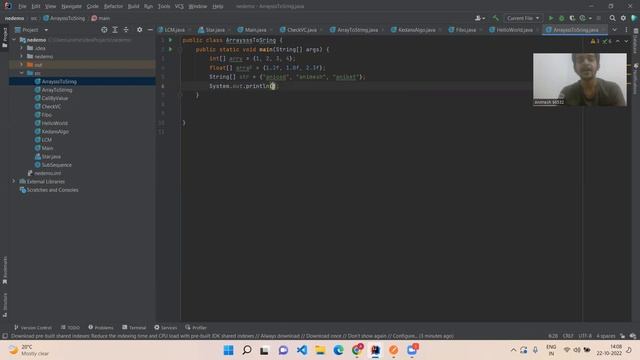
Task: Open the Project tool window side tab
Action: [4, 38]
